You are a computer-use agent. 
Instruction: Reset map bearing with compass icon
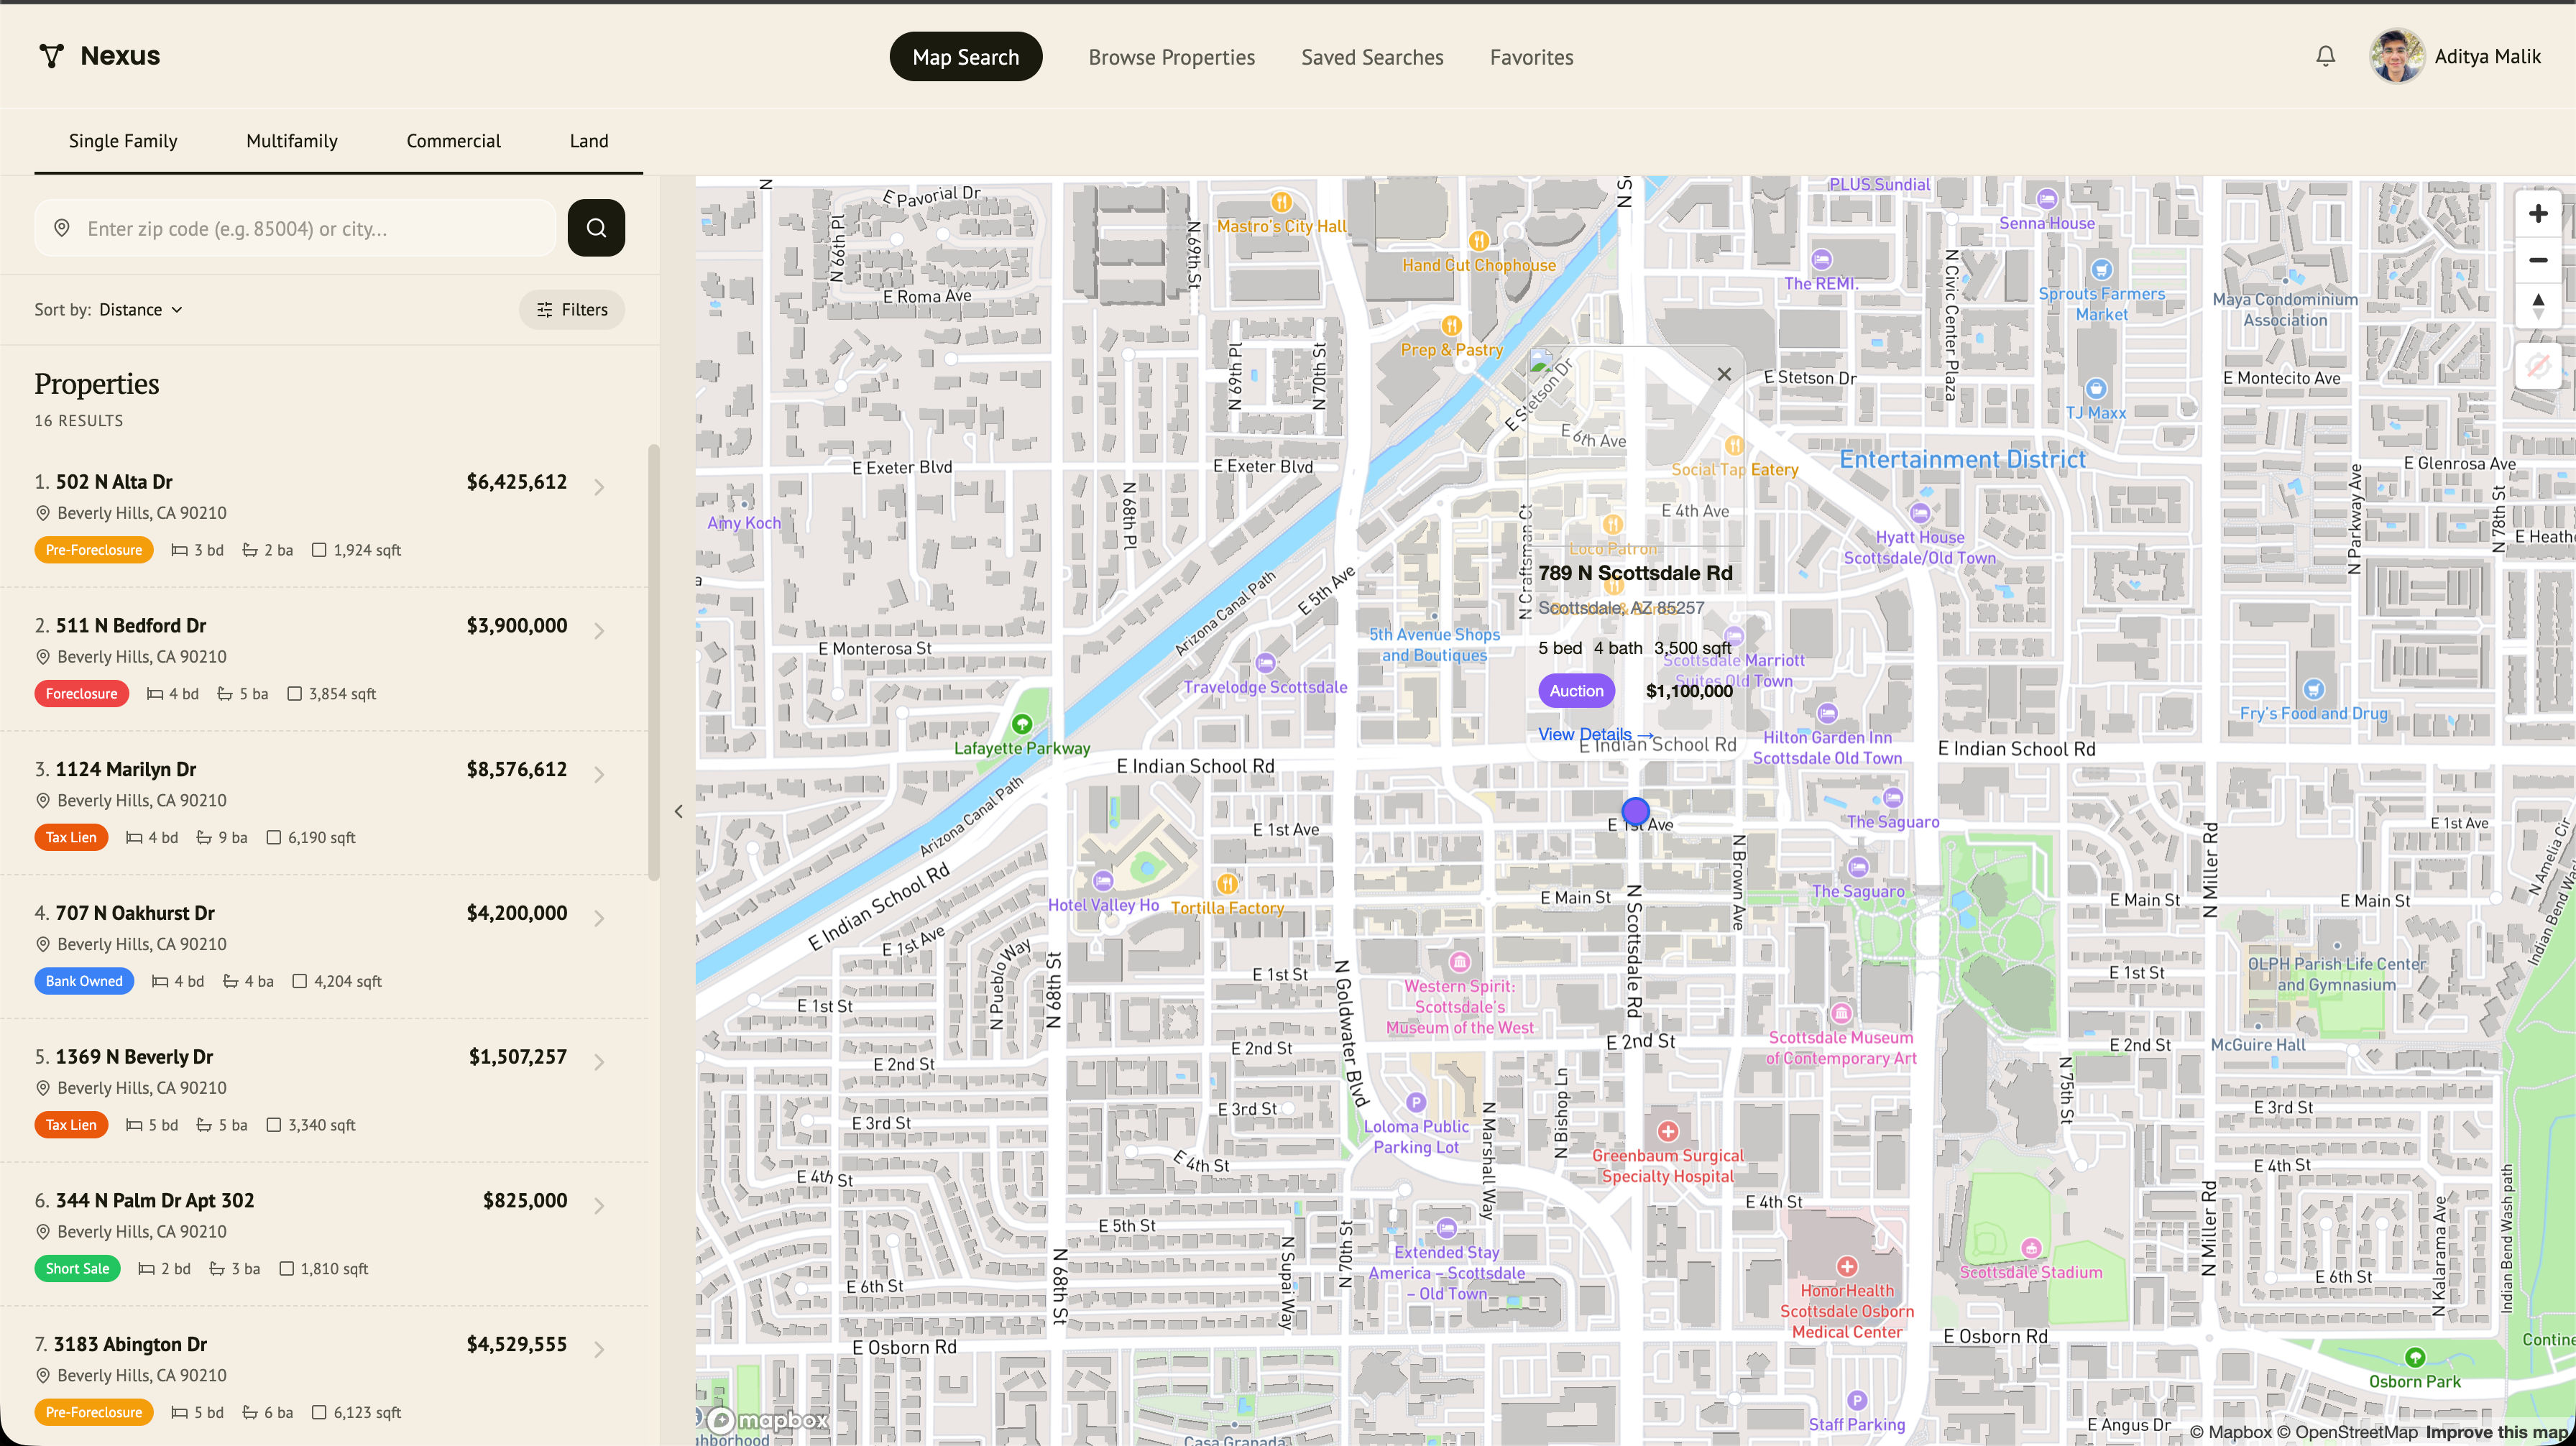[2537, 305]
